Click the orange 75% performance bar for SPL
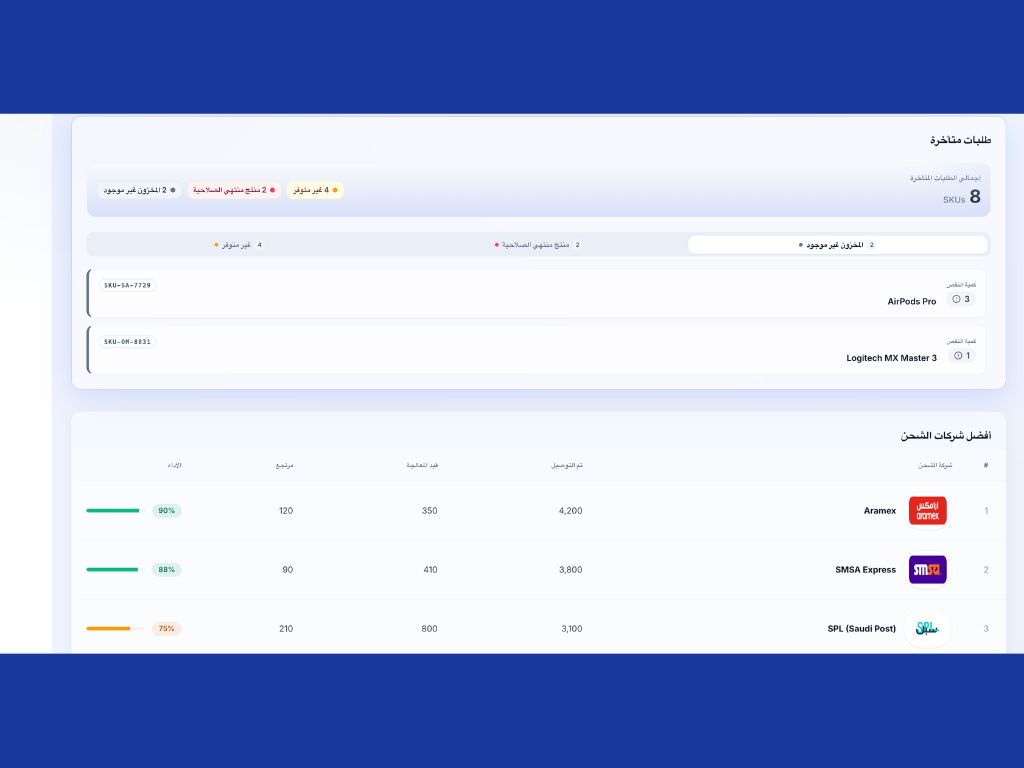Viewport: 1024px width, 768px height. click(x=109, y=629)
